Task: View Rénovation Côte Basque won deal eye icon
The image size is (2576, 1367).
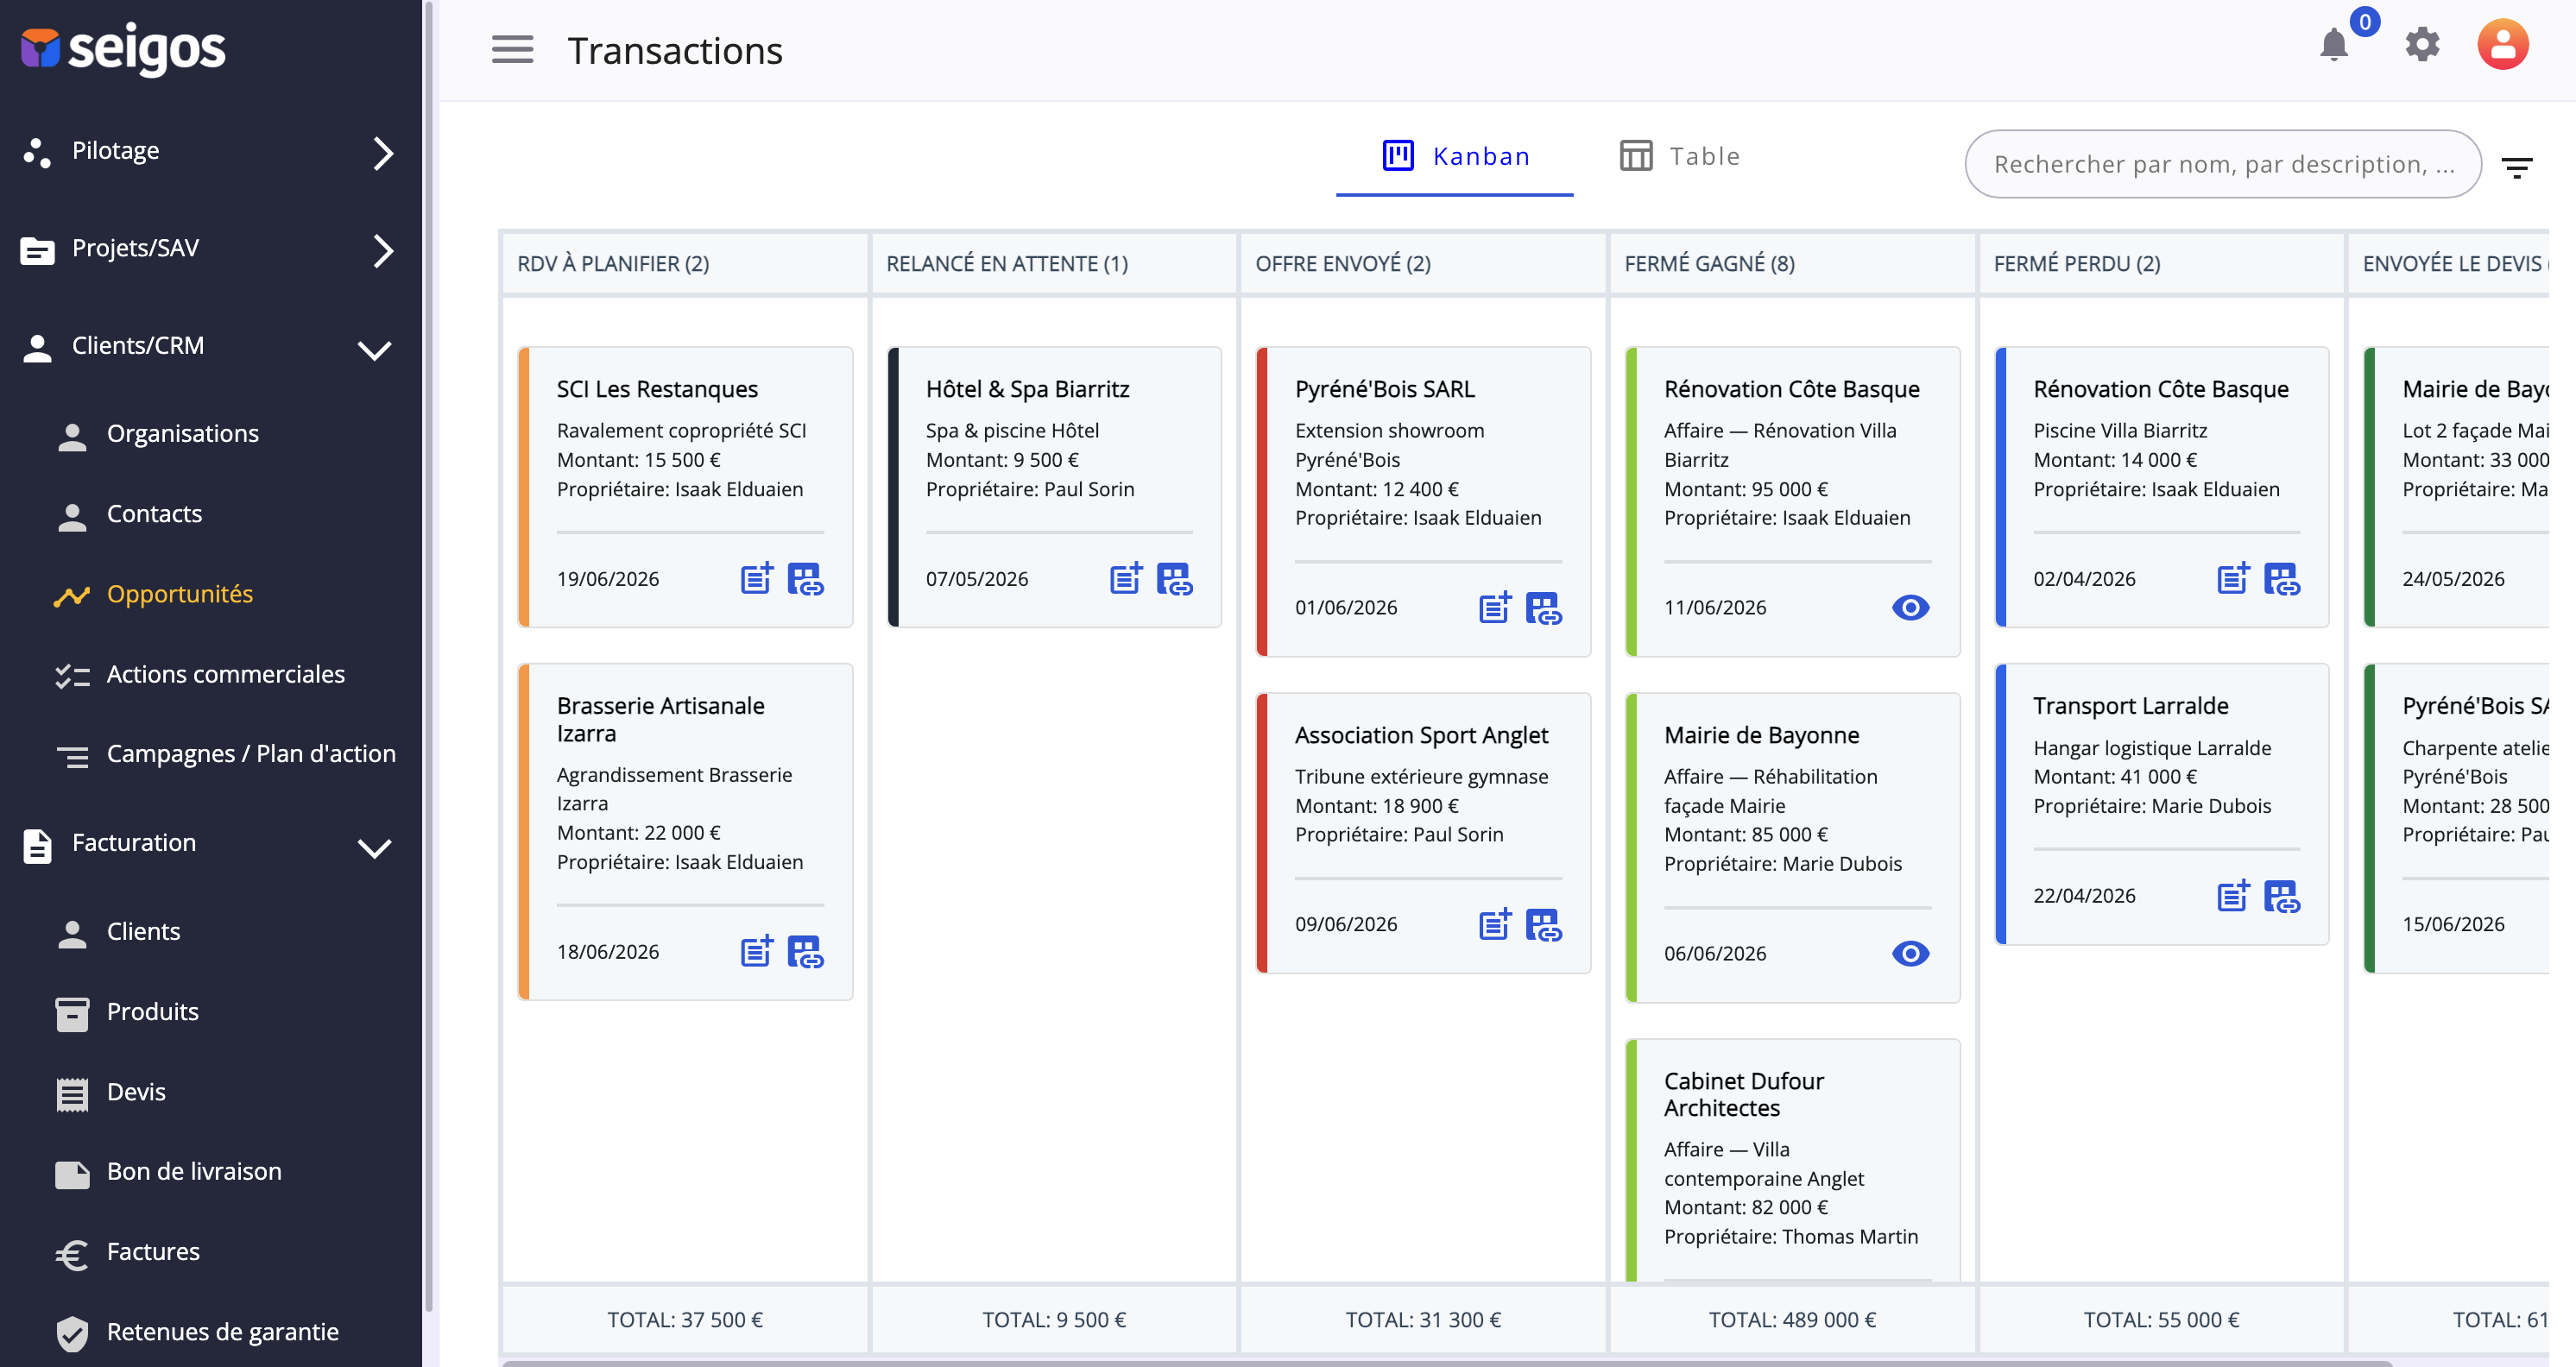Action: click(x=1910, y=607)
